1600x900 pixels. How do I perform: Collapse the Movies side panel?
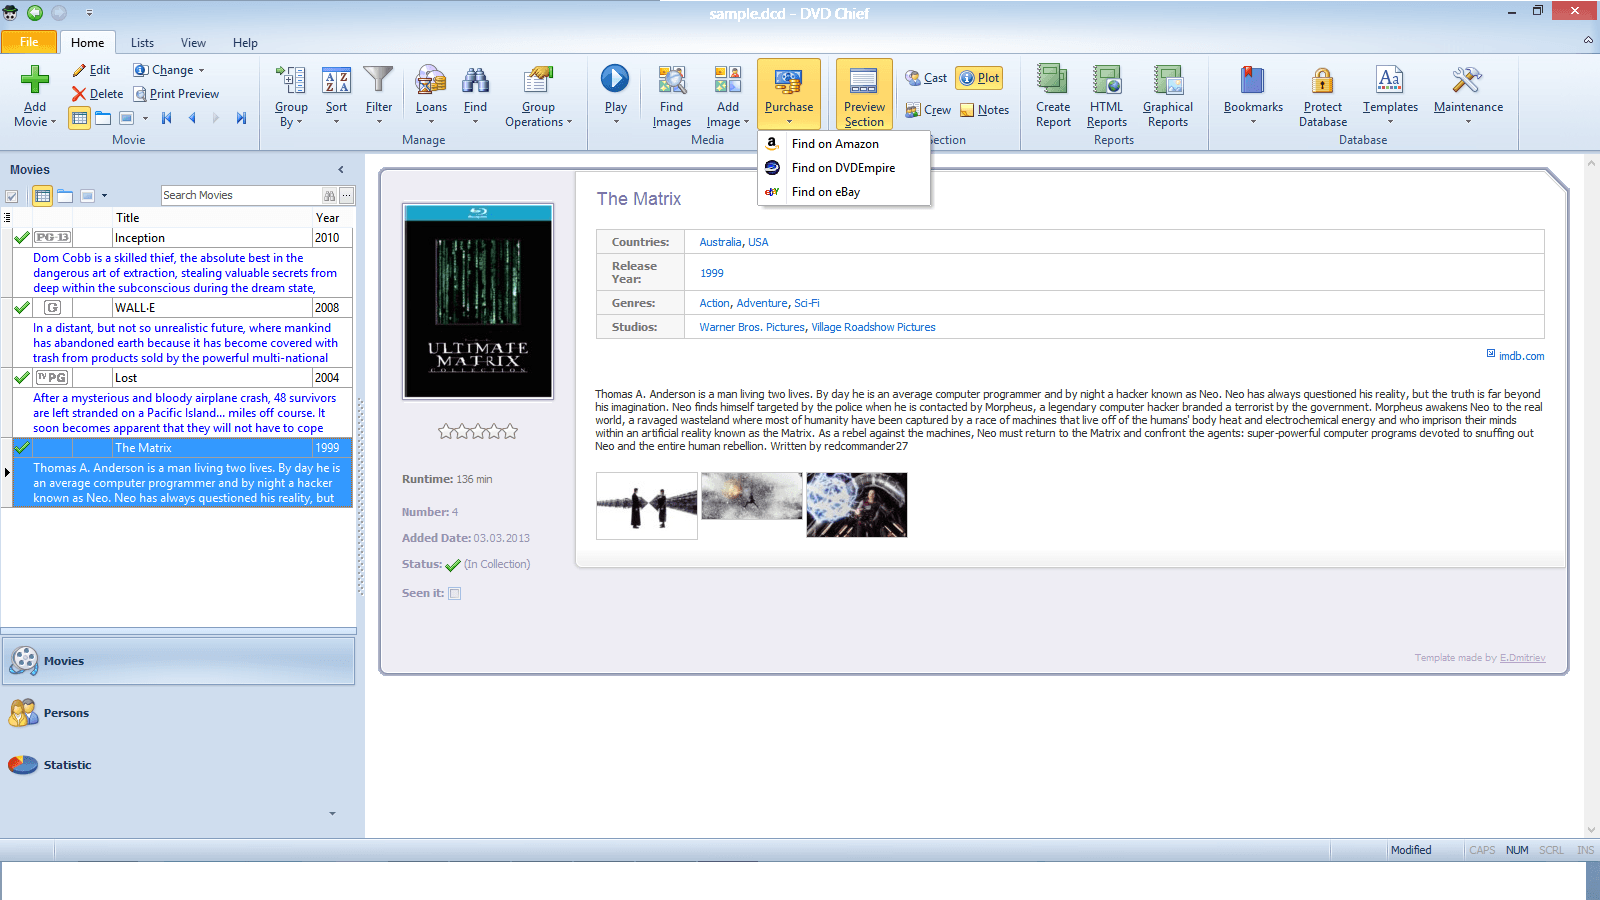341,170
